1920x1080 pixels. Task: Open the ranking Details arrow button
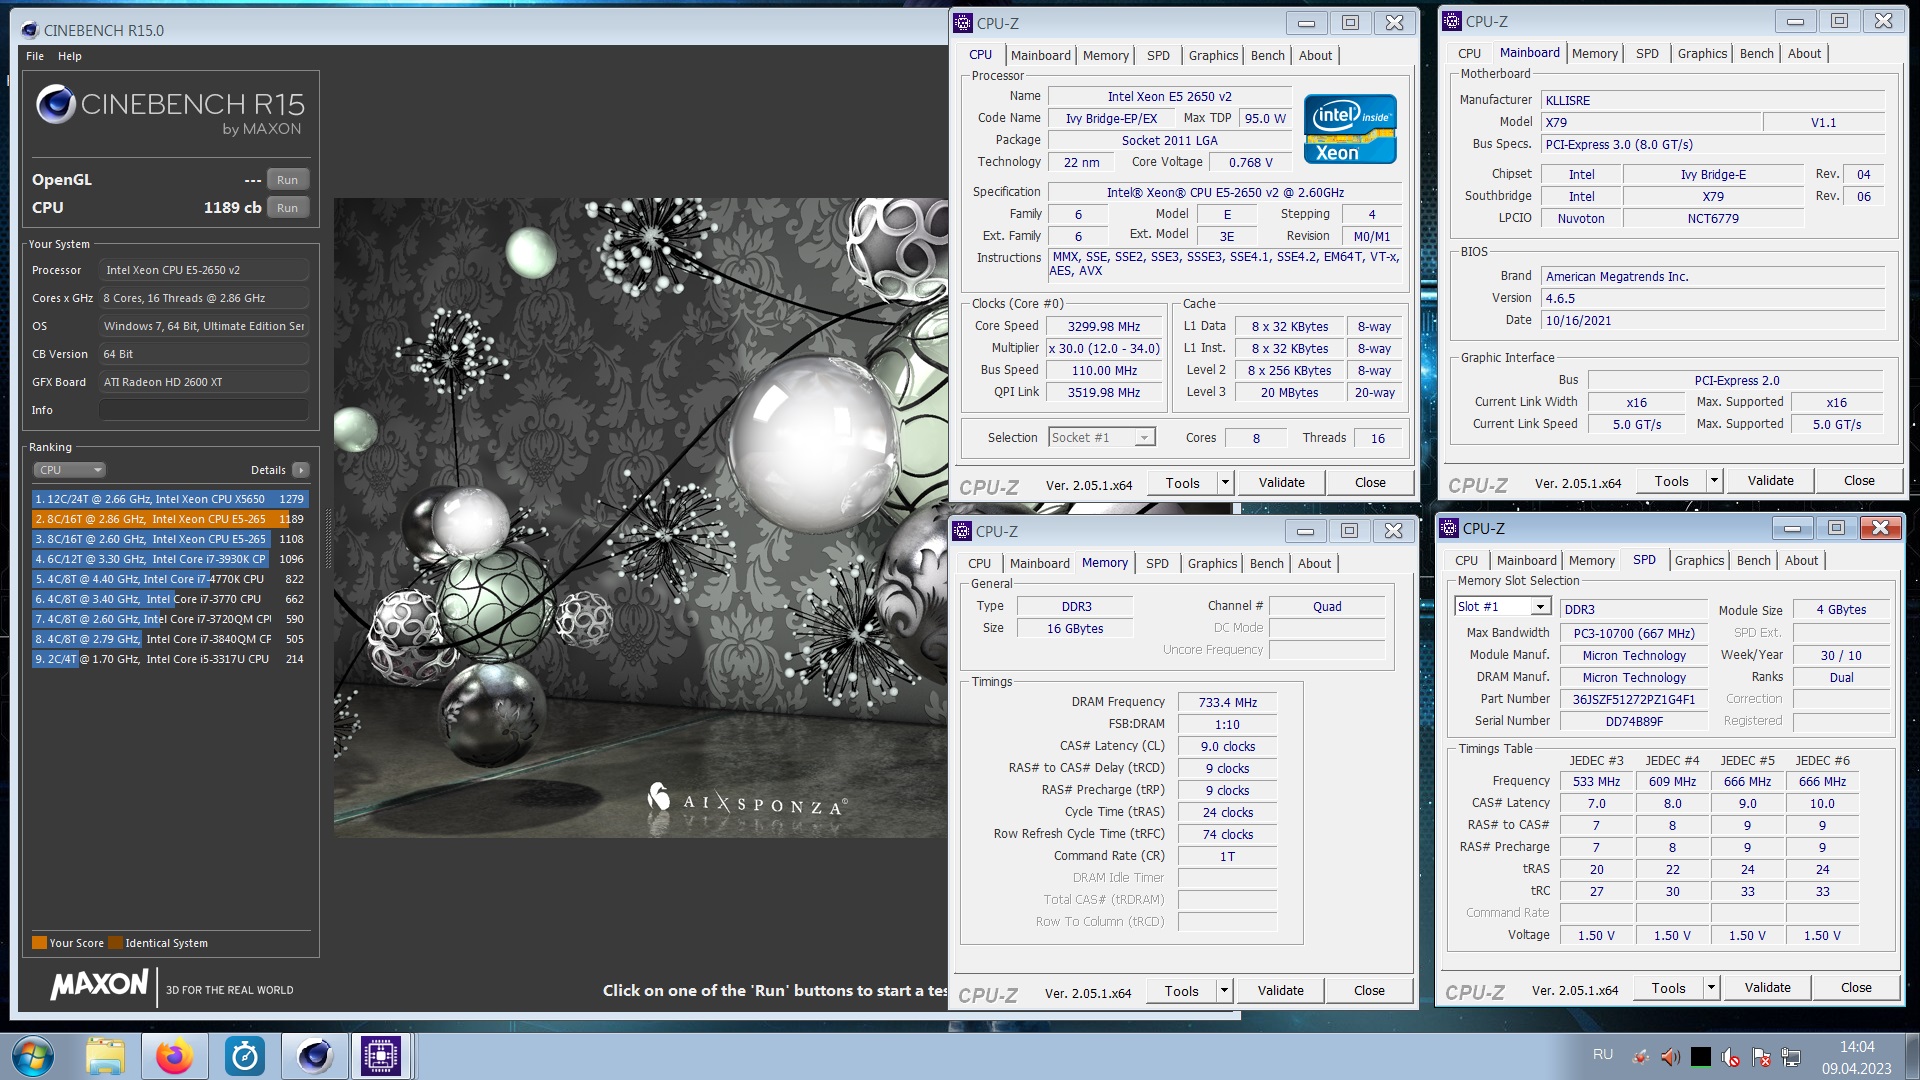pos(301,470)
